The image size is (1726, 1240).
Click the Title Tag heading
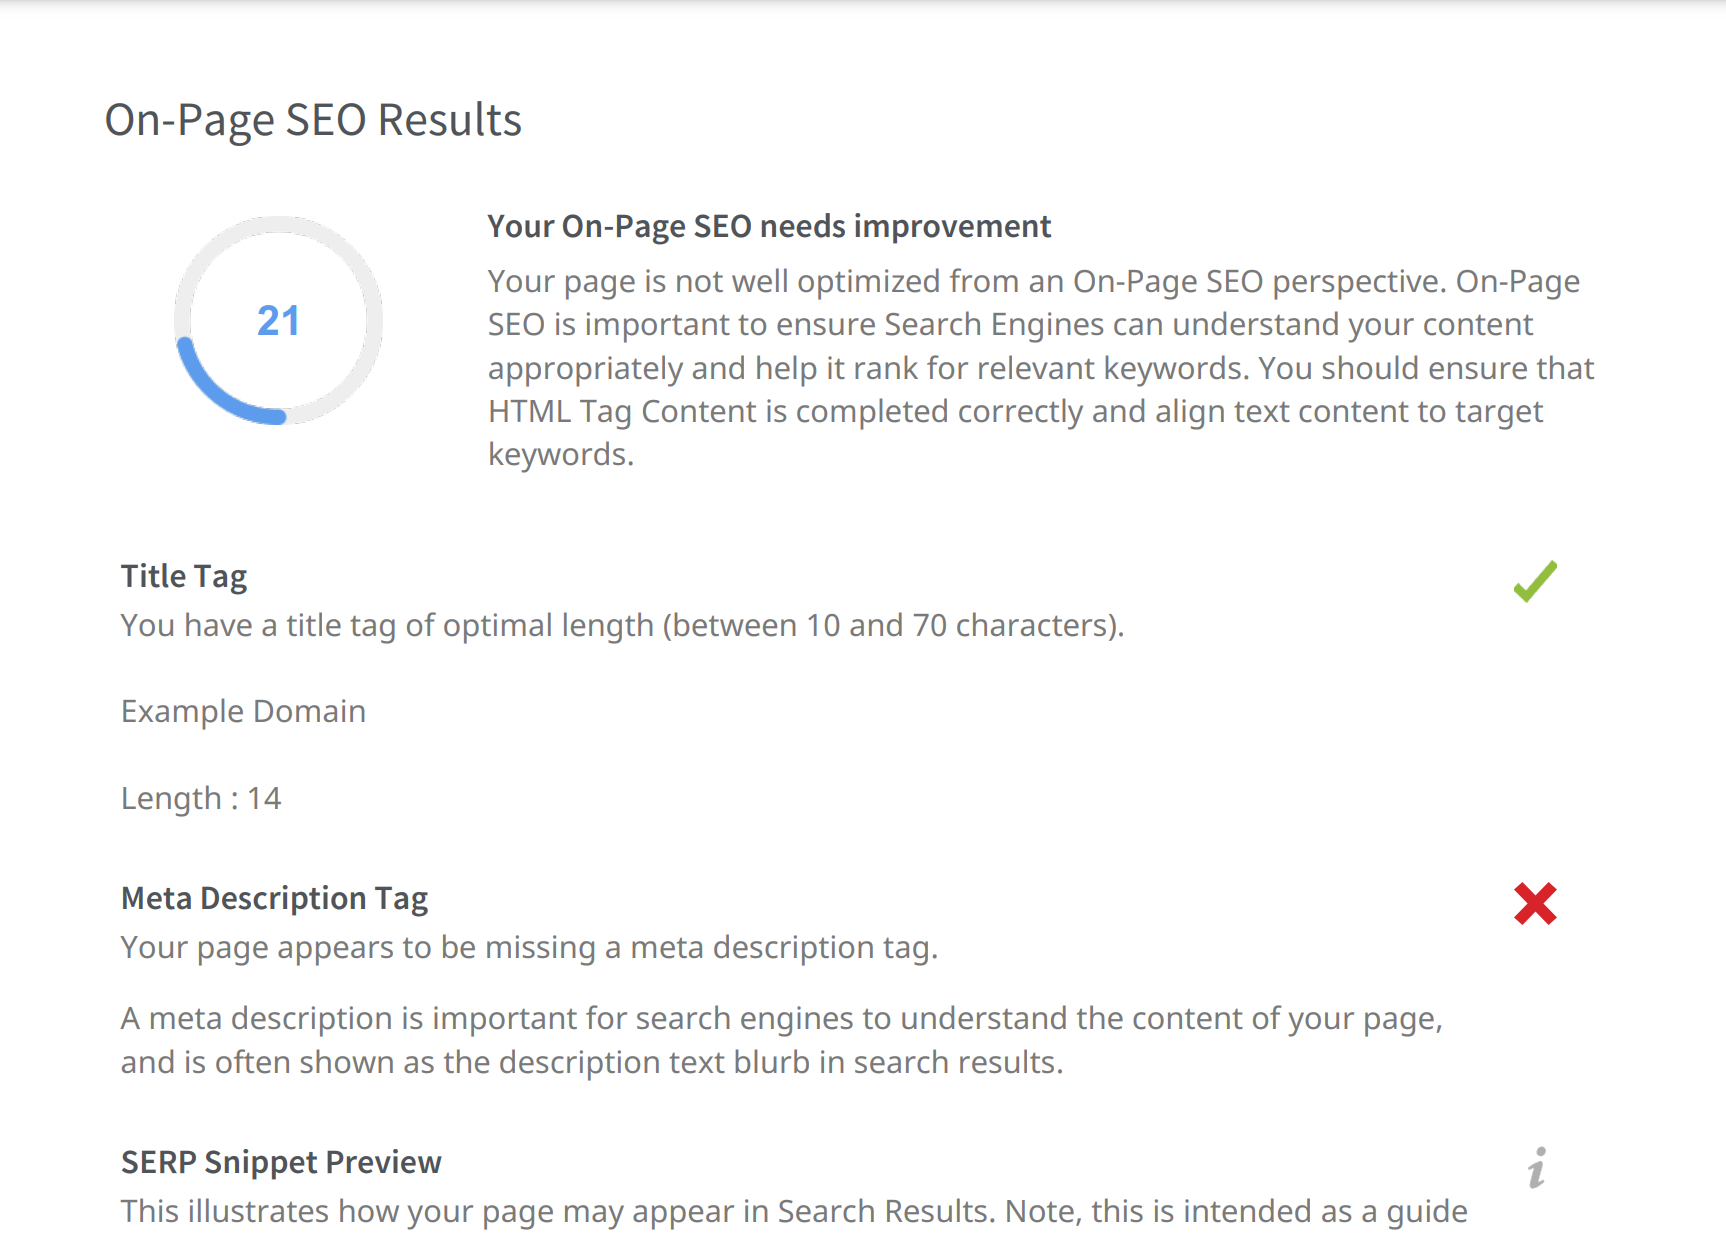[184, 576]
